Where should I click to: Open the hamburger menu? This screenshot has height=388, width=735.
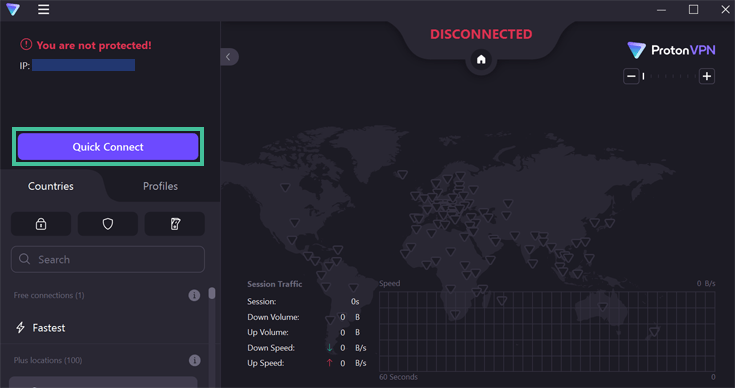tap(44, 9)
